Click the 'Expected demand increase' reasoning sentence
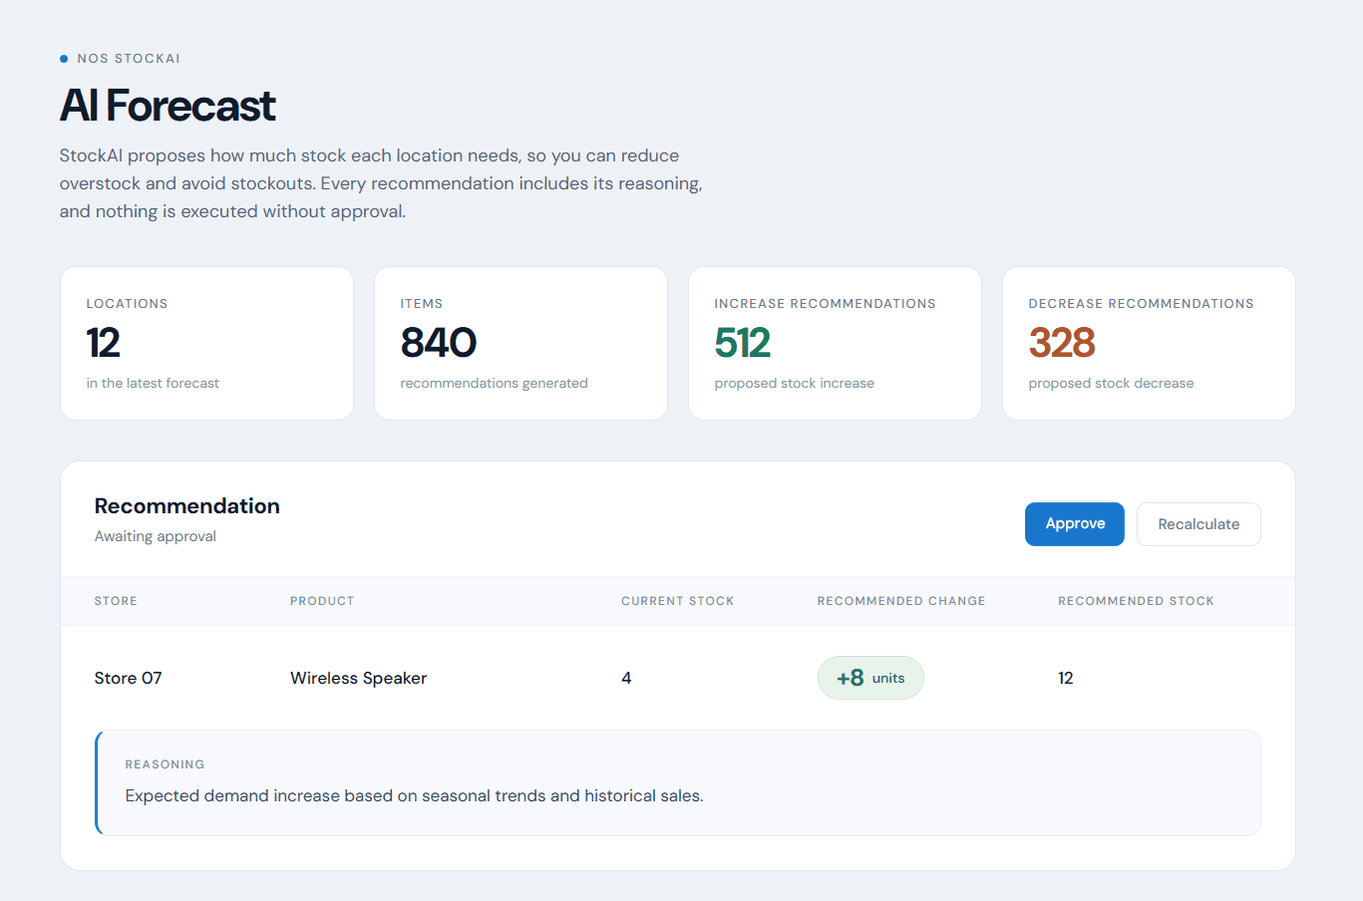 [x=414, y=796]
